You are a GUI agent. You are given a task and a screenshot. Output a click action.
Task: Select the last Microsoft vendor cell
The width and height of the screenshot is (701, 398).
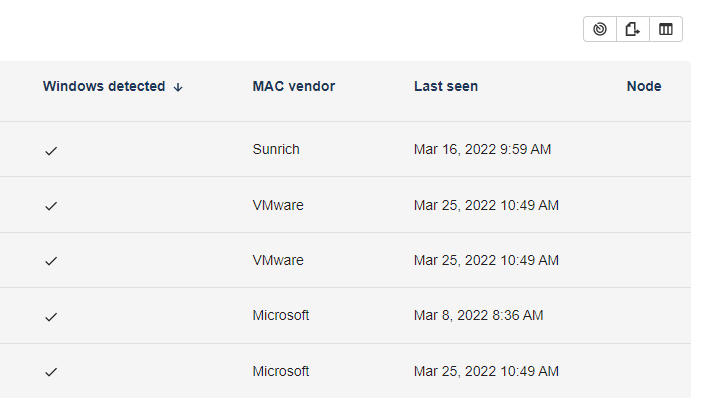[x=281, y=371]
